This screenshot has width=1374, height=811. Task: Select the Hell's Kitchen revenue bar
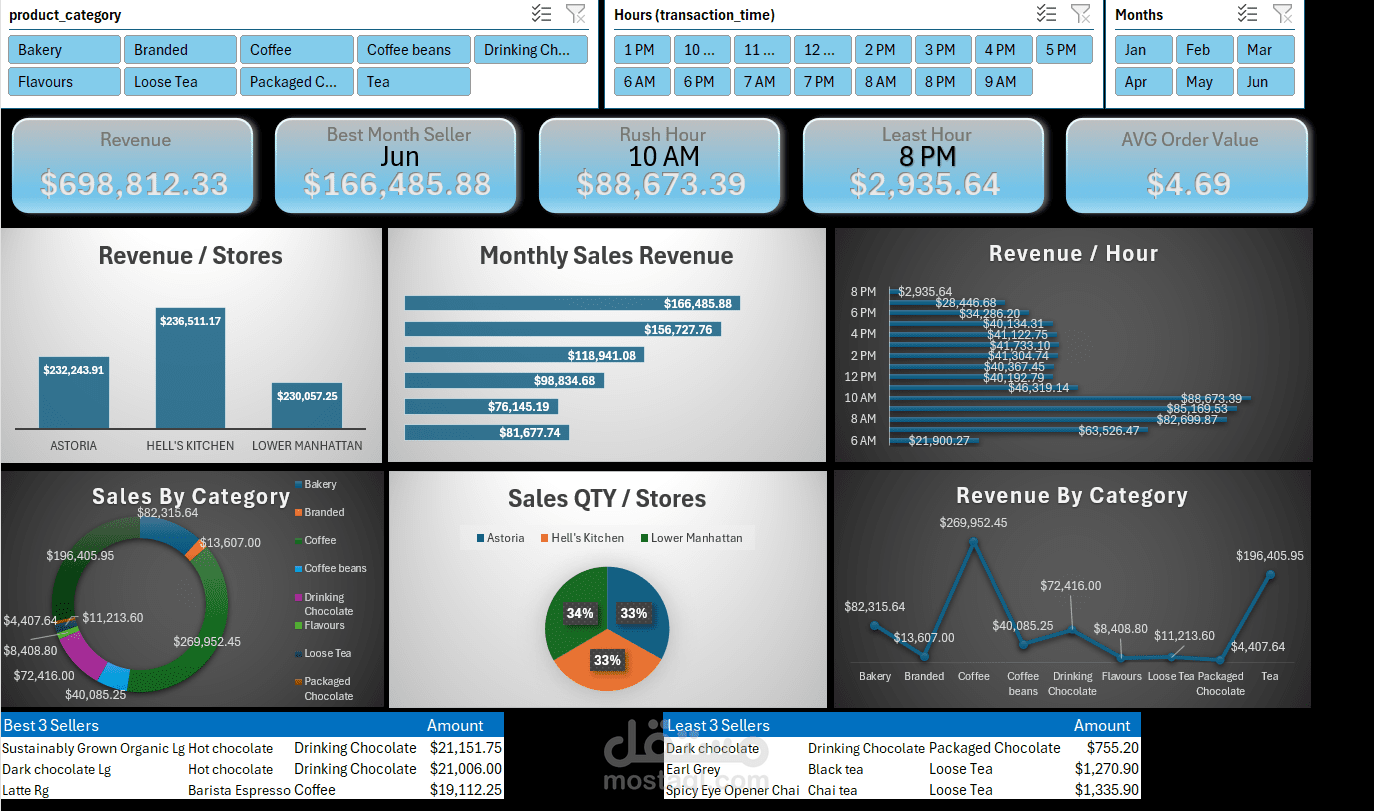(x=190, y=368)
